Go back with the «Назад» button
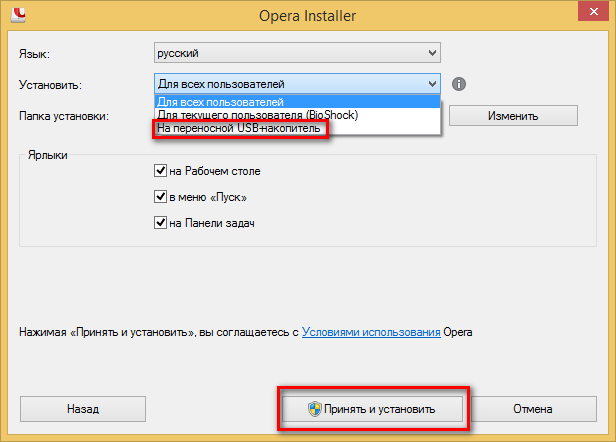Viewport: 616px width, 442px height. click(x=83, y=409)
